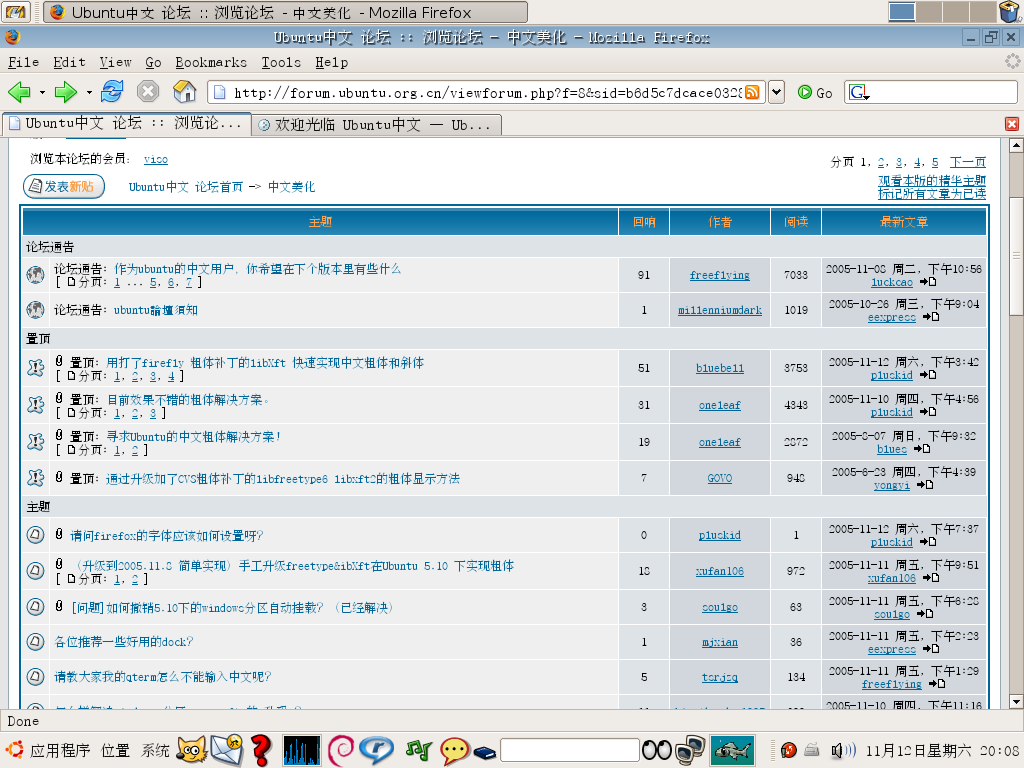Open the File menu
This screenshot has width=1024, height=768.
(24, 62)
